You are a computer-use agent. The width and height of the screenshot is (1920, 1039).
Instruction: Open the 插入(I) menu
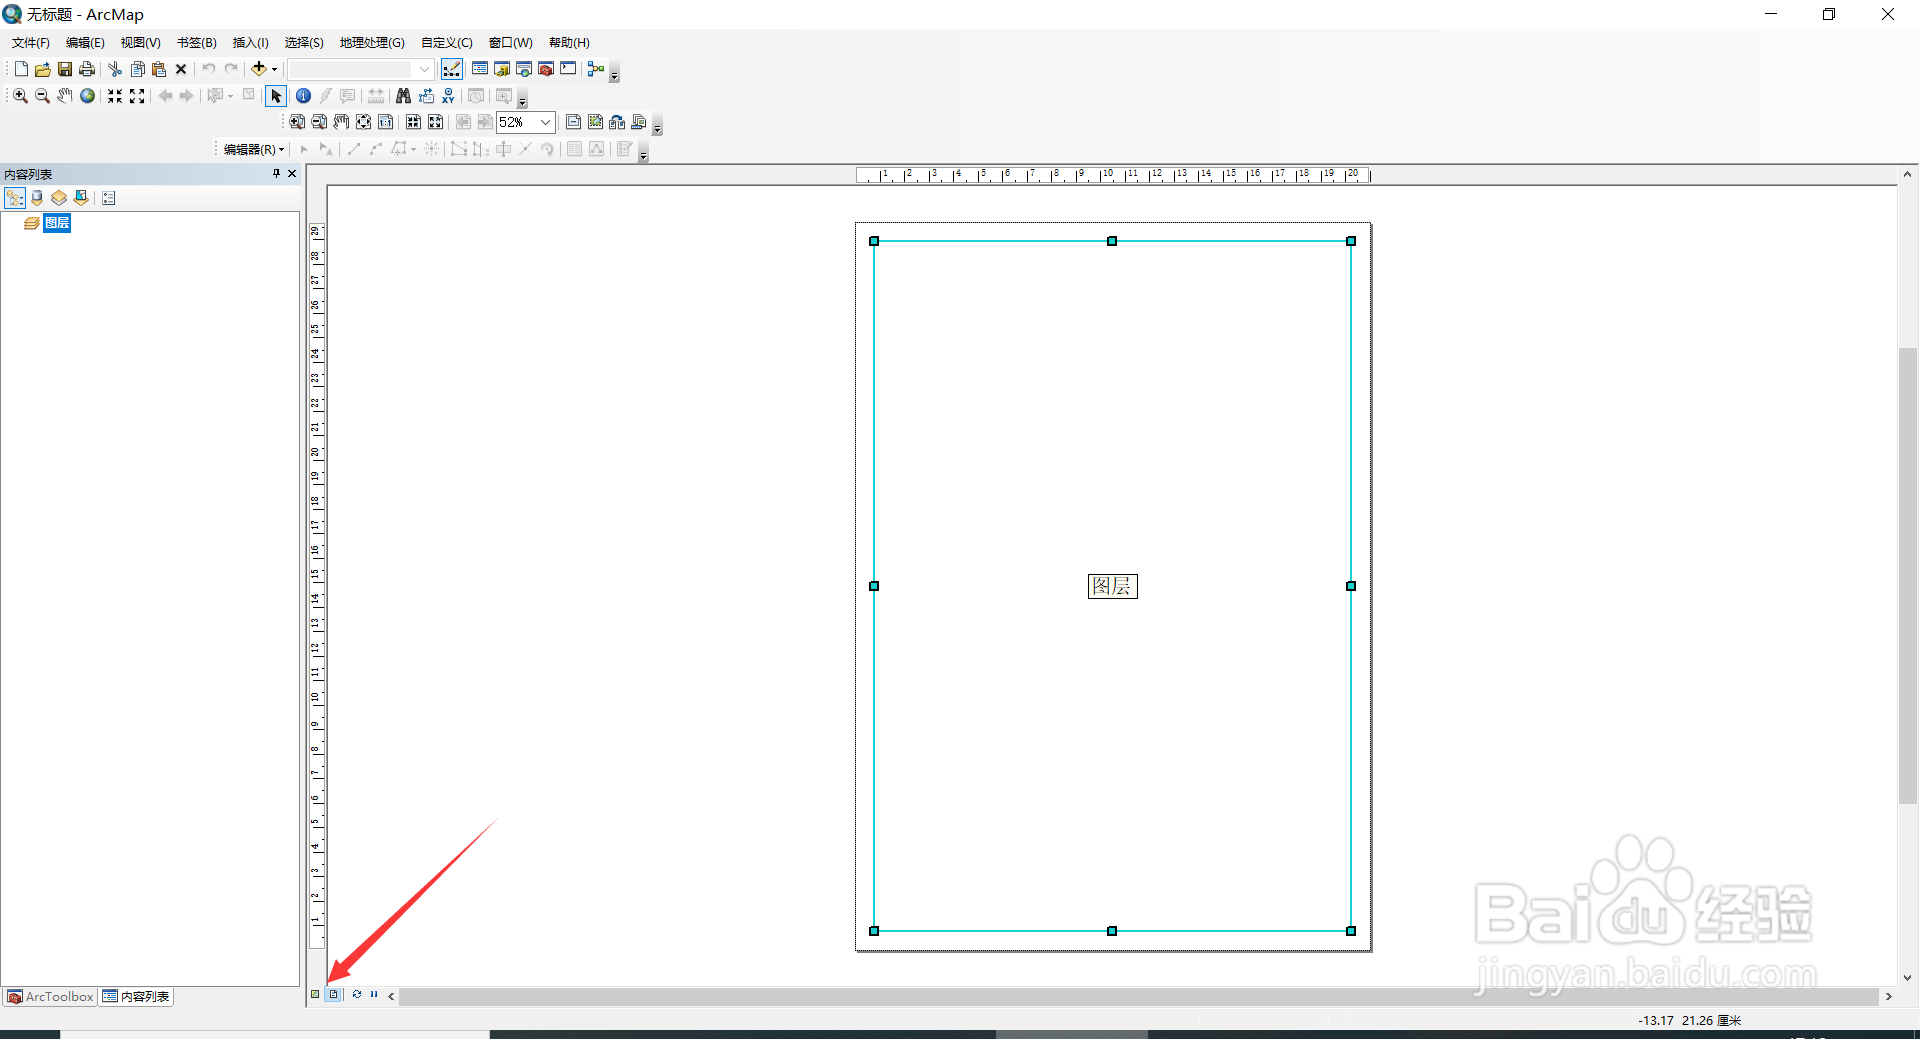[x=251, y=43]
